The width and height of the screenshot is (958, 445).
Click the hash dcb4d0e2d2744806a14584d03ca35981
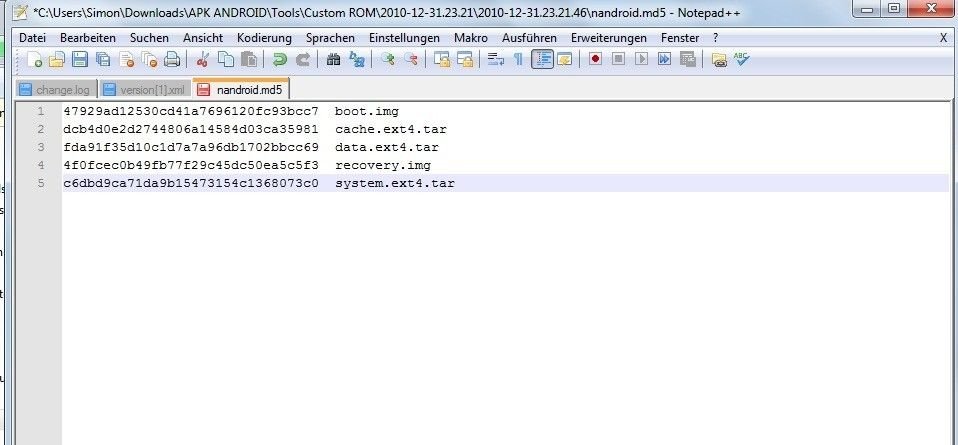[x=191, y=130]
